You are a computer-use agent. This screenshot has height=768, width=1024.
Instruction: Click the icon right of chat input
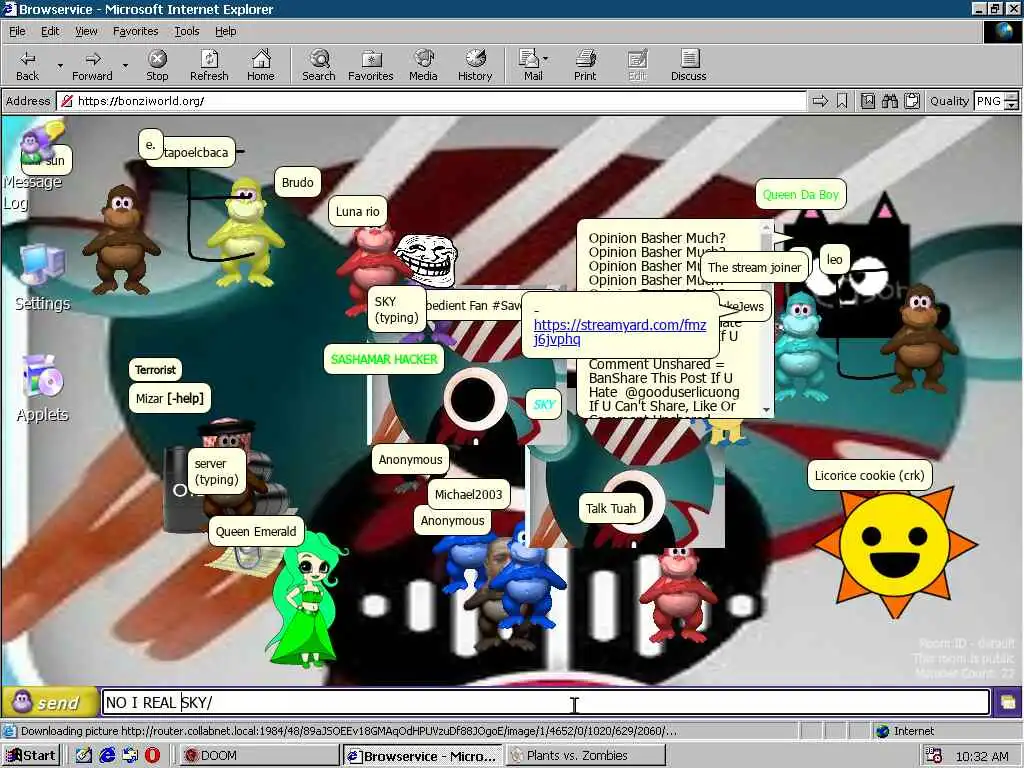click(1008, 703)
